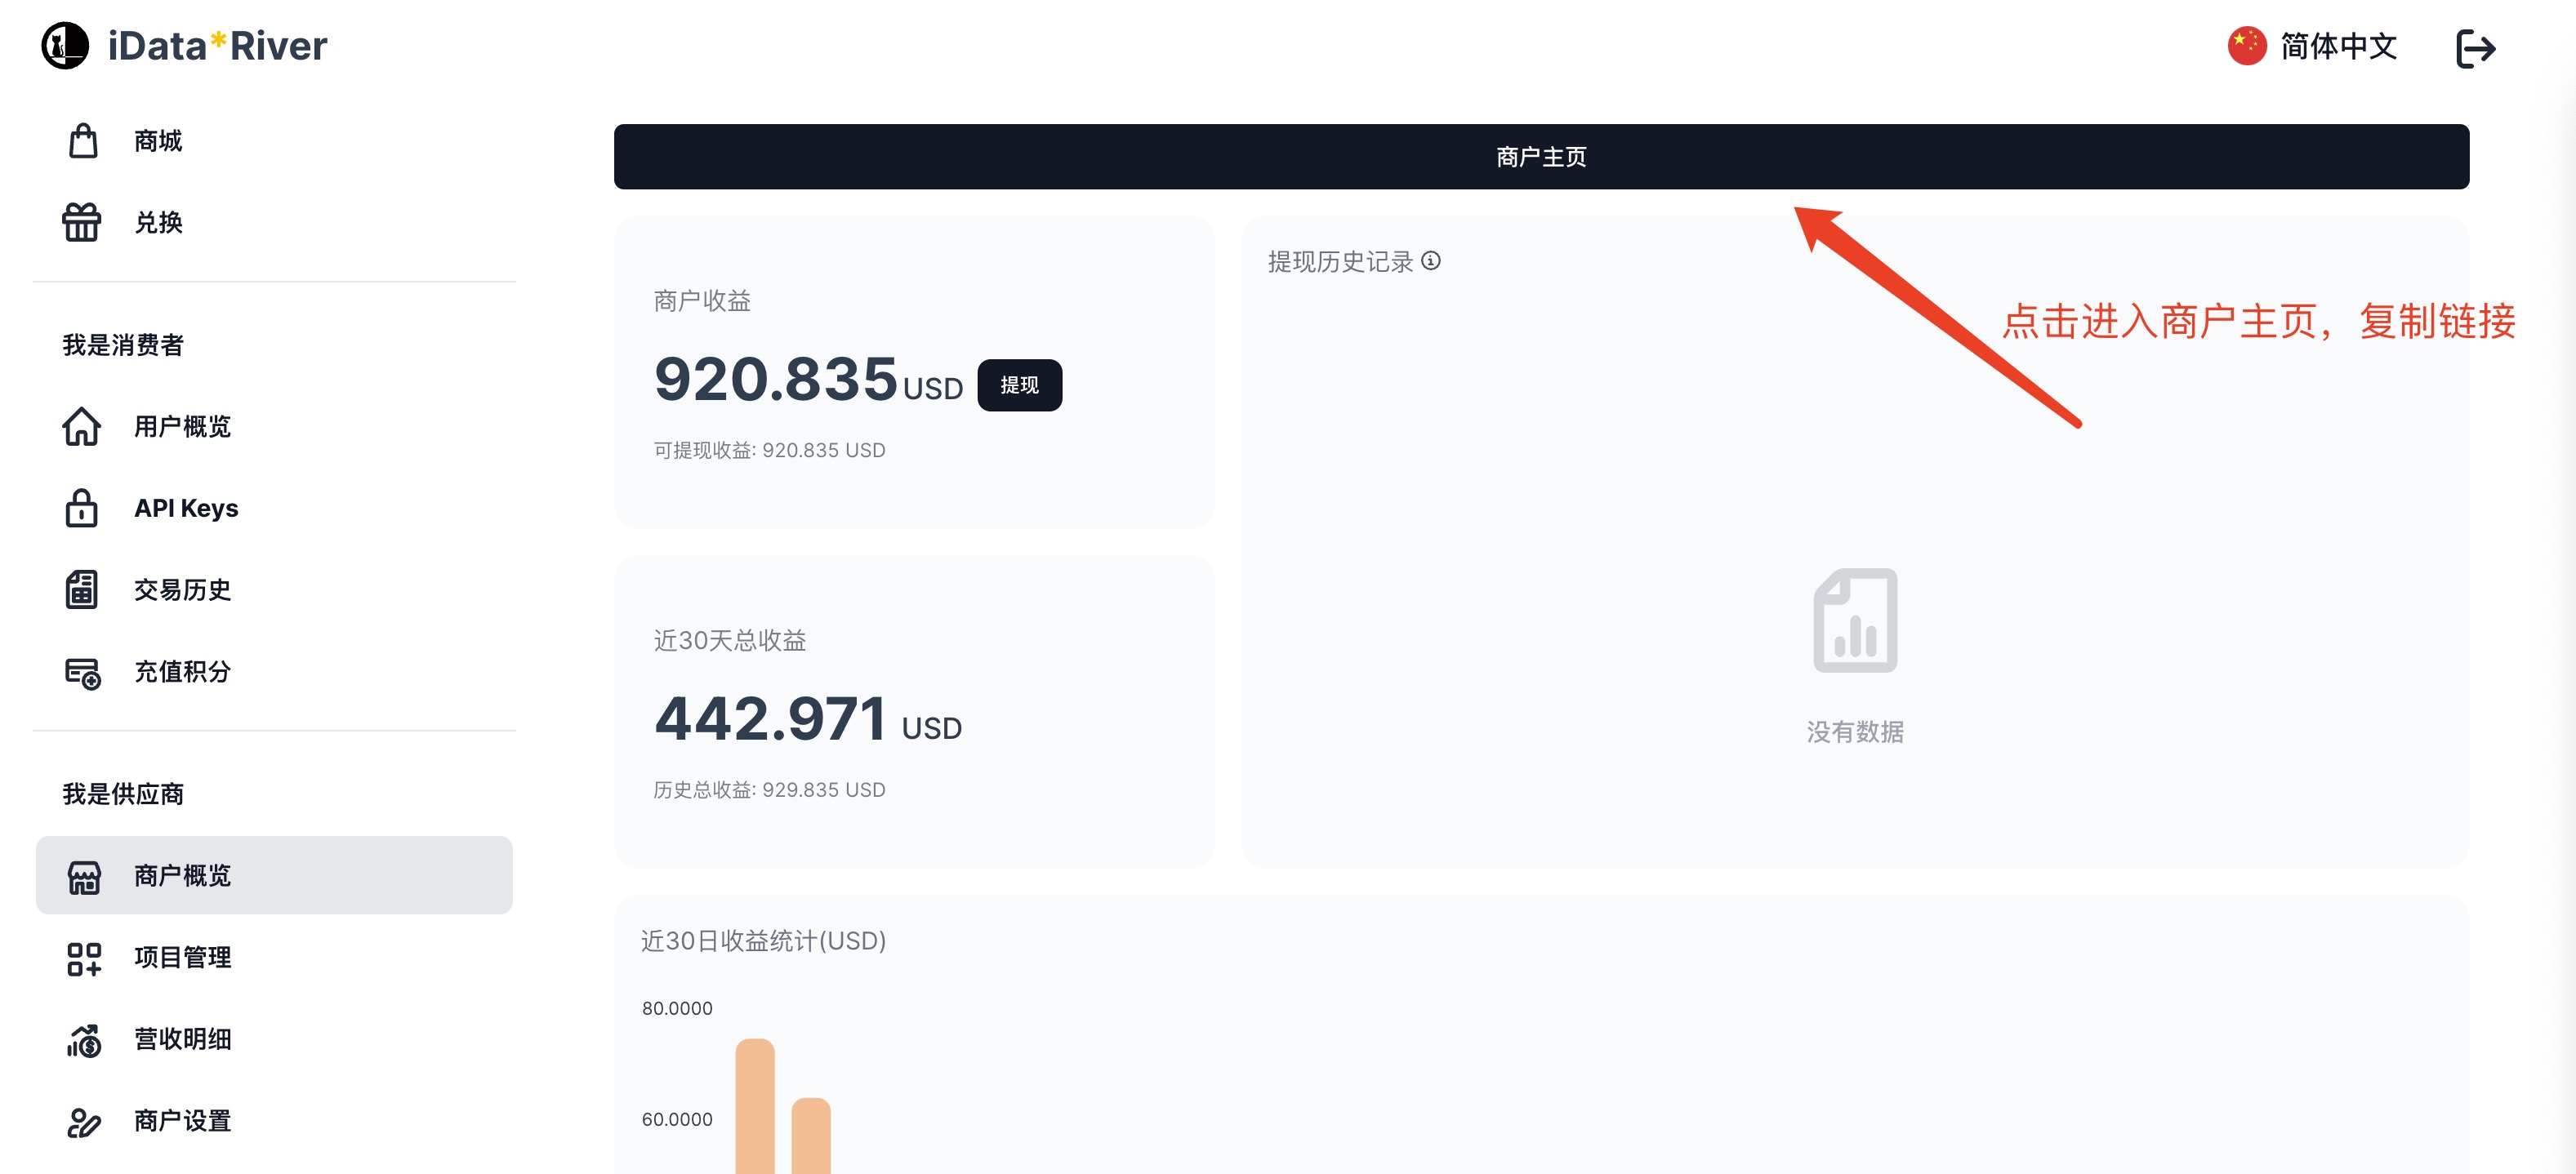Open 交易历史 receipt icon
Image resolution: width=2576 pixels, height=1174 pixels.
click(82, 590)
